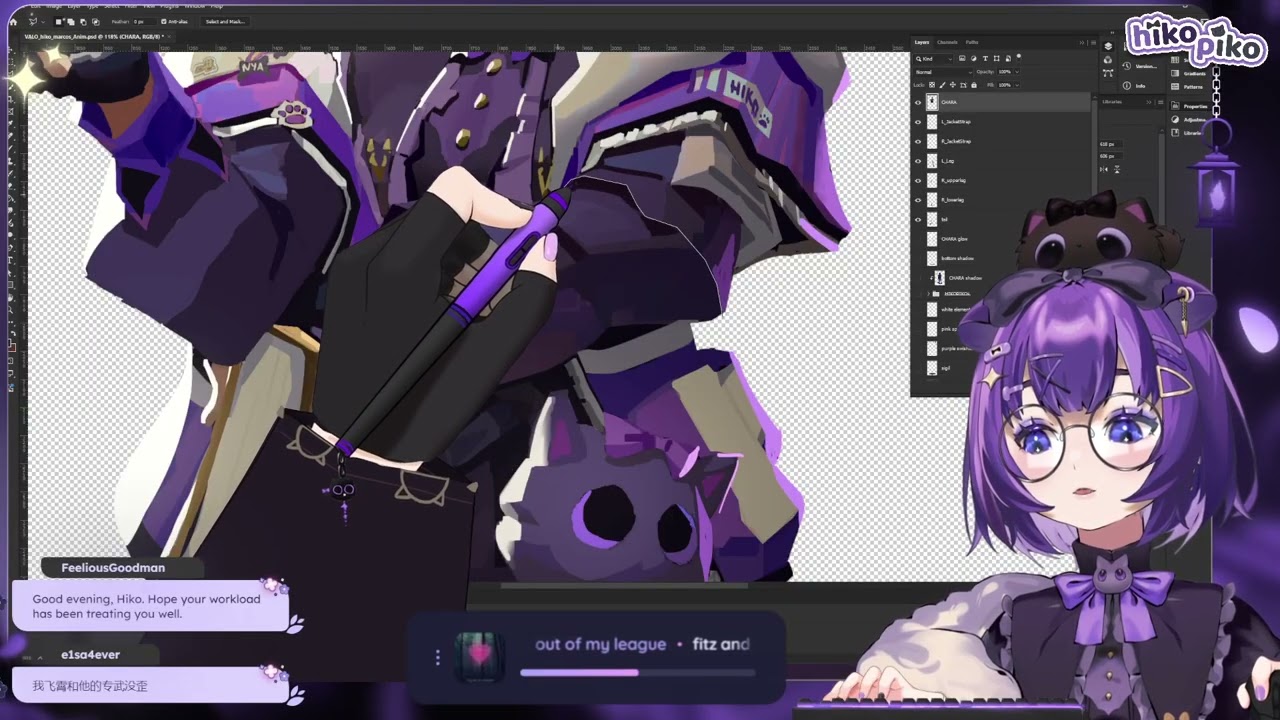Open the layer filter Kind dropdown

pyautogui.click(x=933, y=59)
